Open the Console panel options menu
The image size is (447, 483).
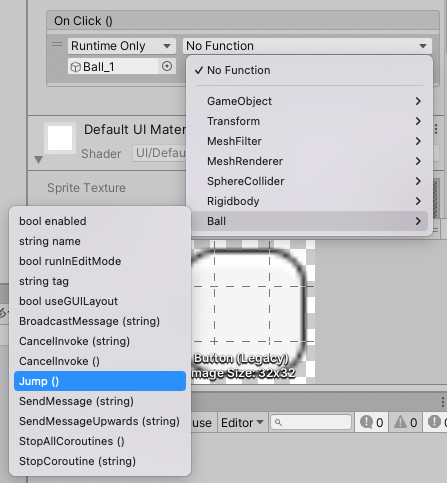442,402
